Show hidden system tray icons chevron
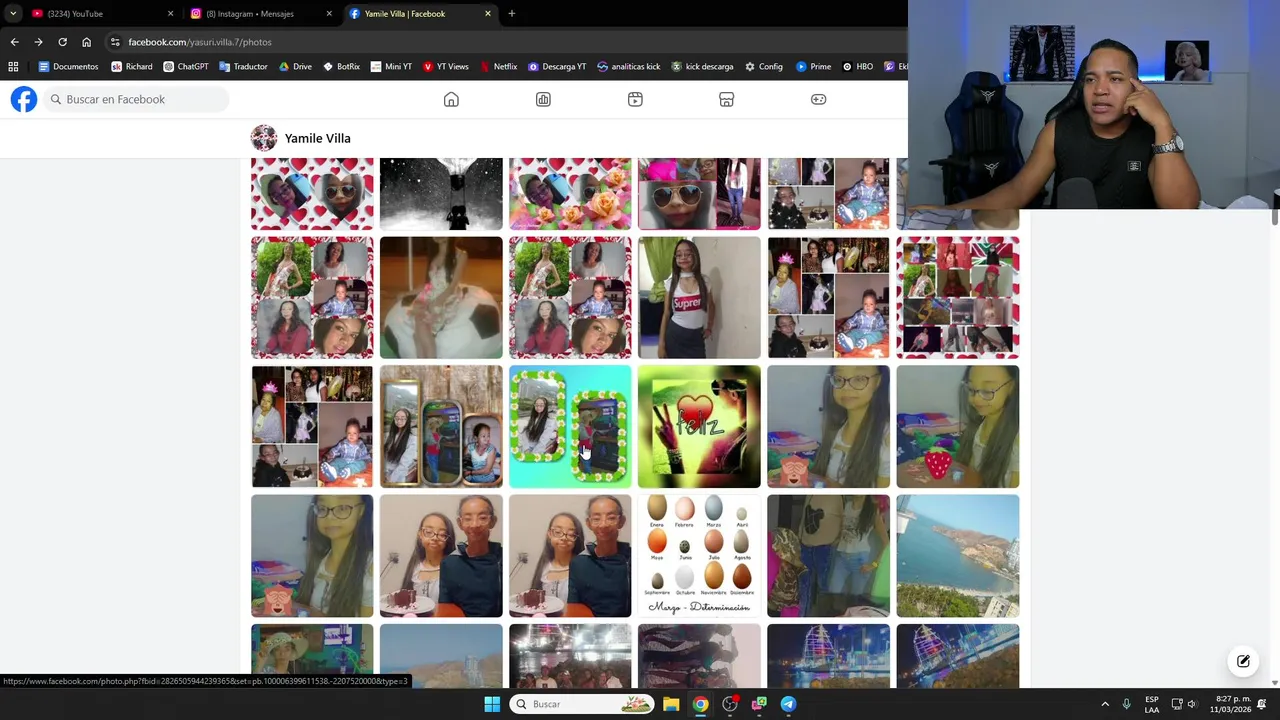This screenshot has width=1280, height=720. pyautogui.click(x=1105, y=704)
